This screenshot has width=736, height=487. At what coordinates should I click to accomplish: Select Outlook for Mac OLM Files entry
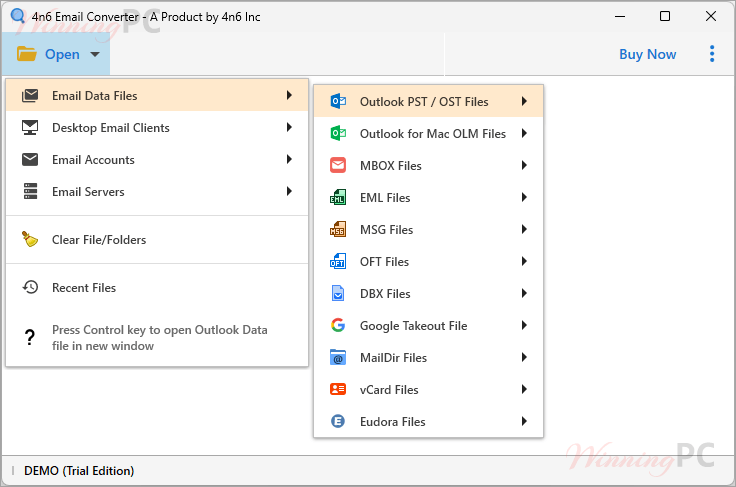click(x=428, y=133)
